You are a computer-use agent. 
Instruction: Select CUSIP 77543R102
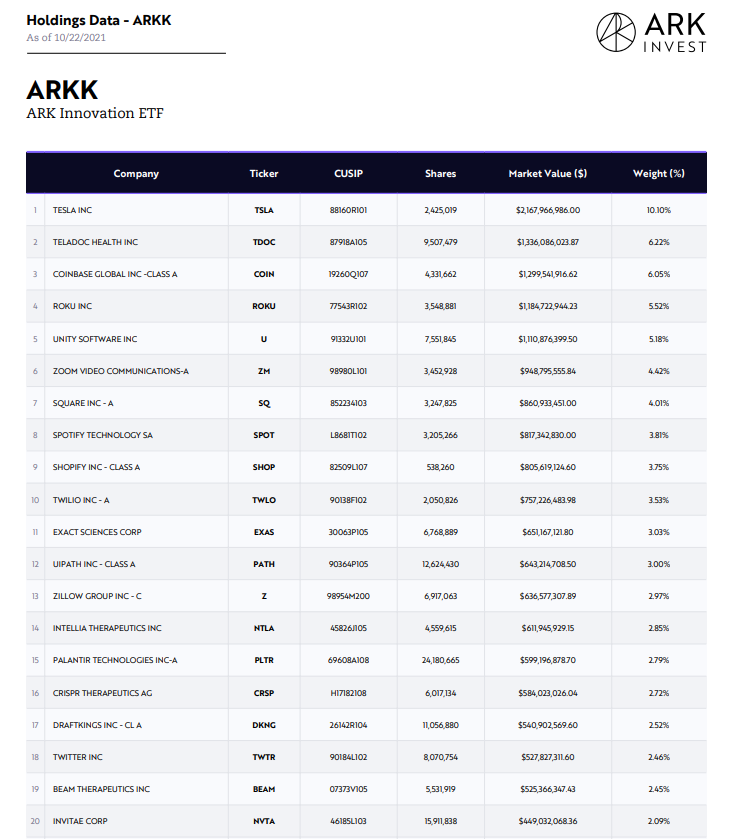(x=348, y=307)
